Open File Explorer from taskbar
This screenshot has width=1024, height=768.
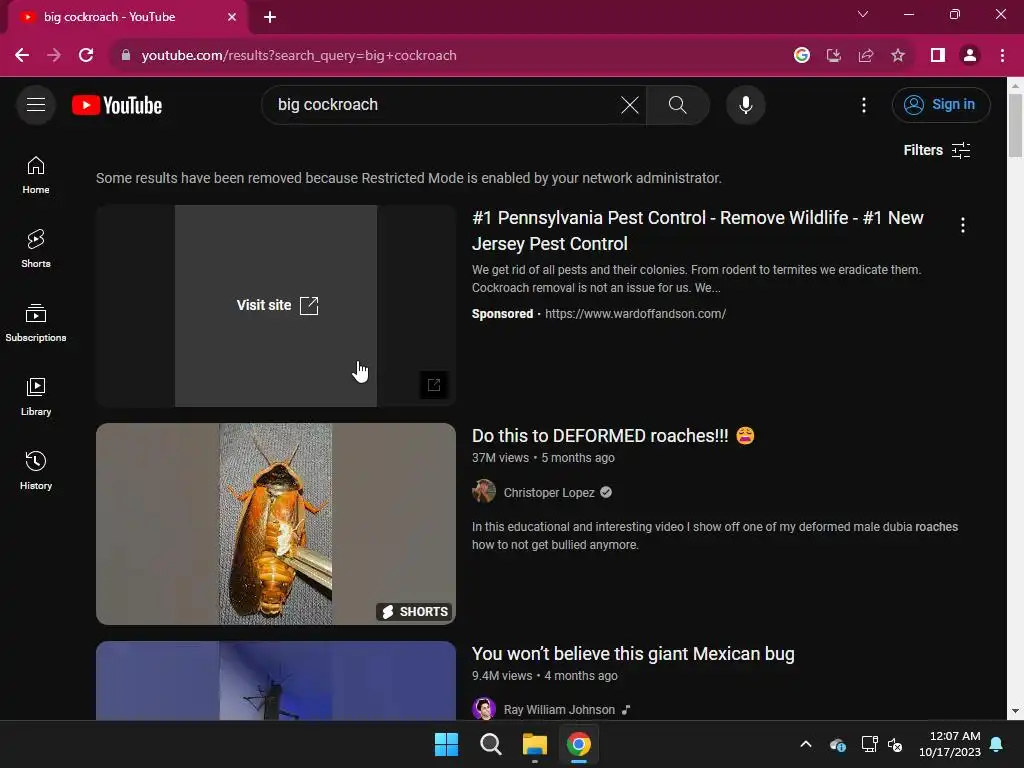tap(534, 744)
